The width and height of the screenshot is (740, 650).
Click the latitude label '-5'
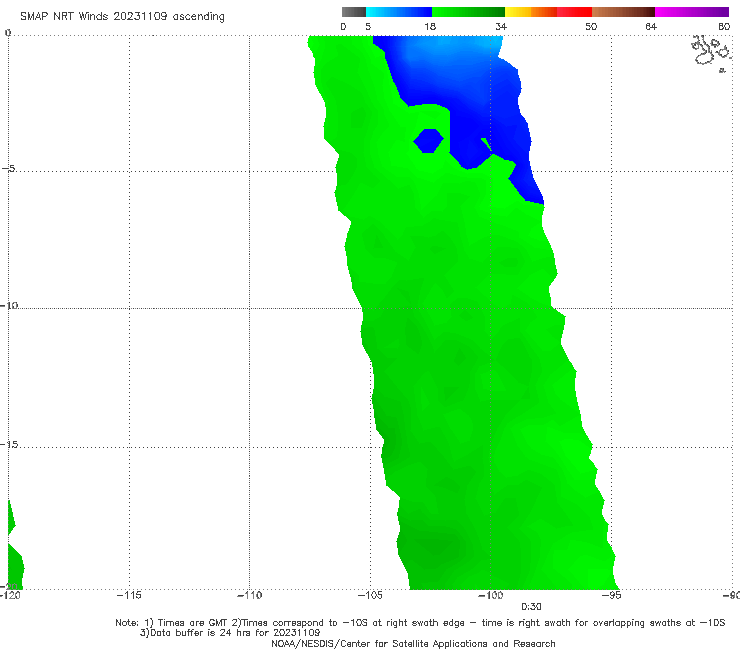[9, 168]
